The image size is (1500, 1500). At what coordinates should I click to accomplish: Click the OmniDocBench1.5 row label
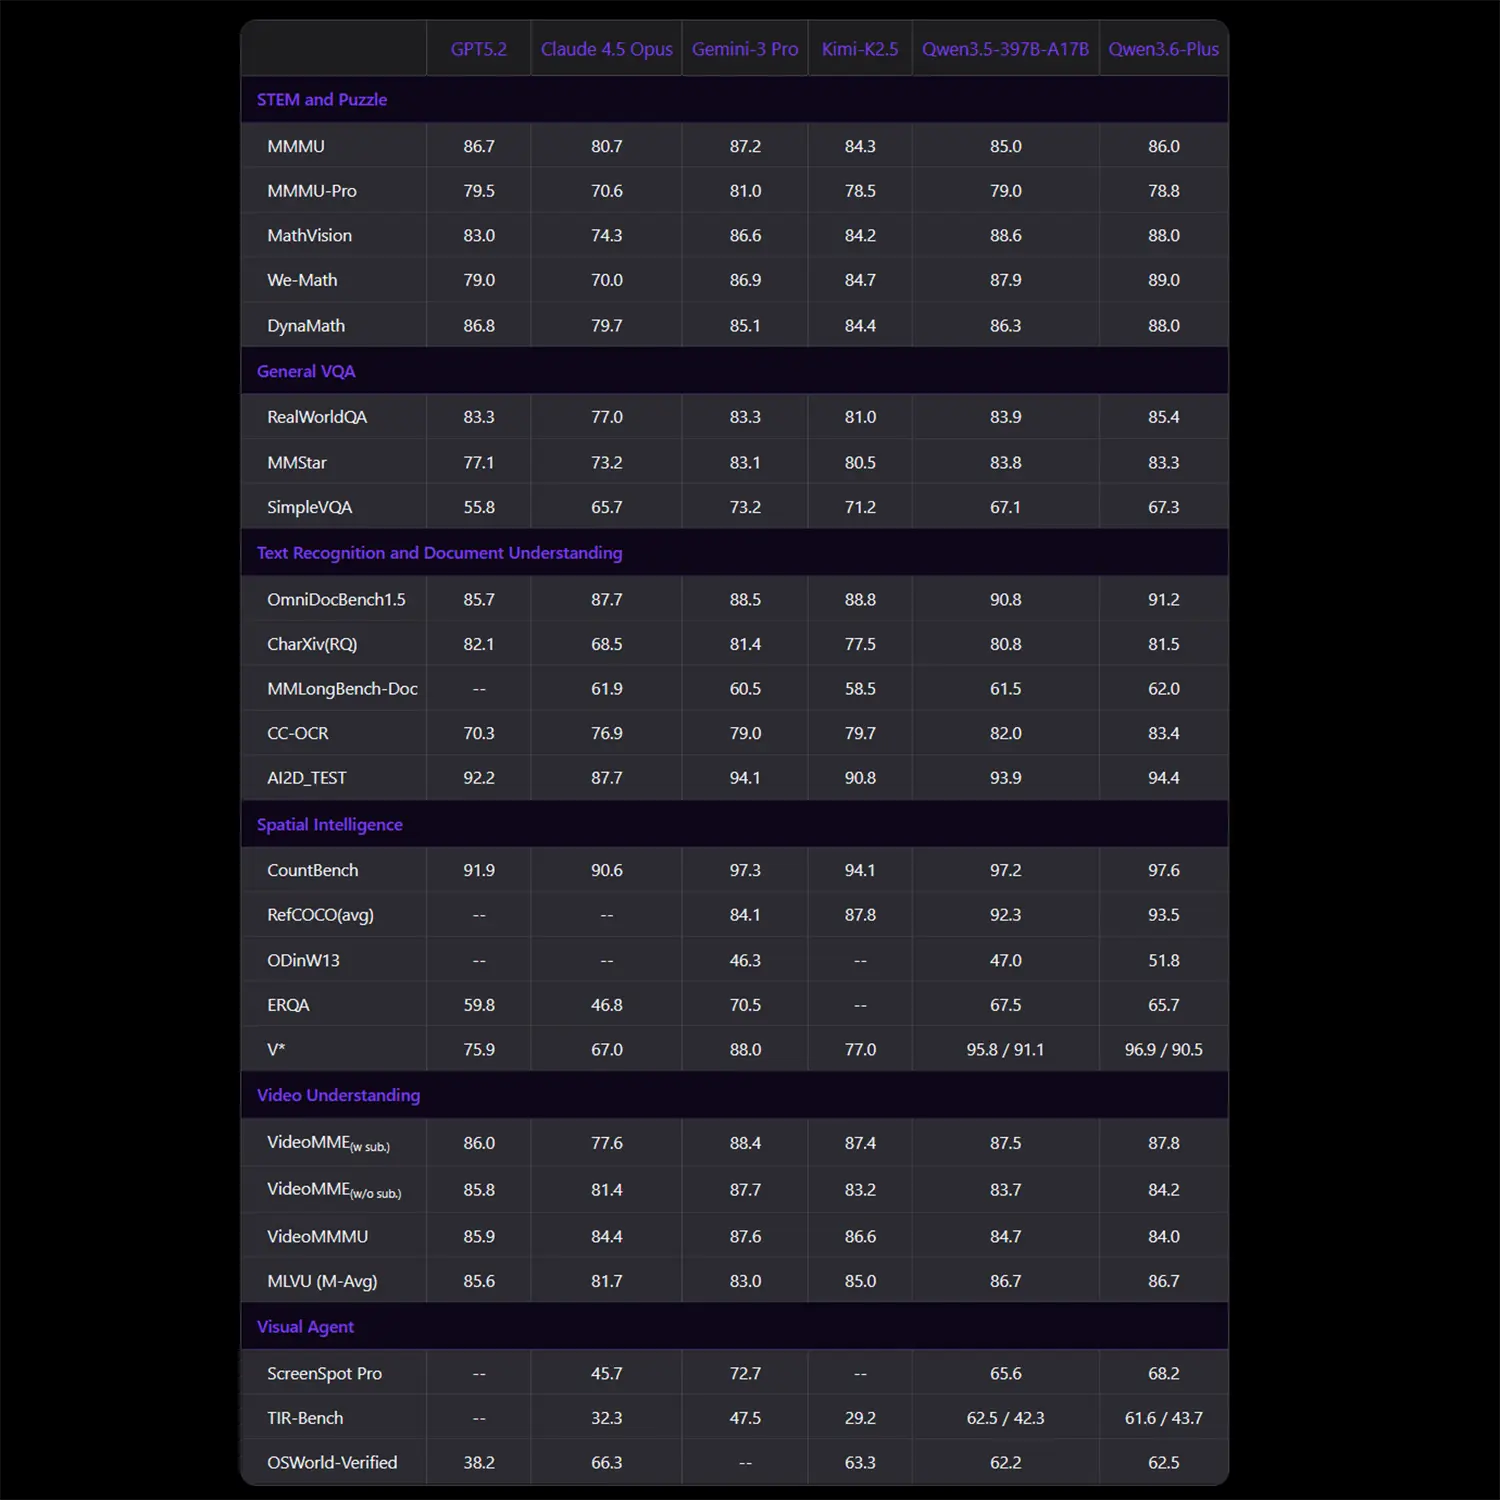pyautogui.click(x=336, y=600)
